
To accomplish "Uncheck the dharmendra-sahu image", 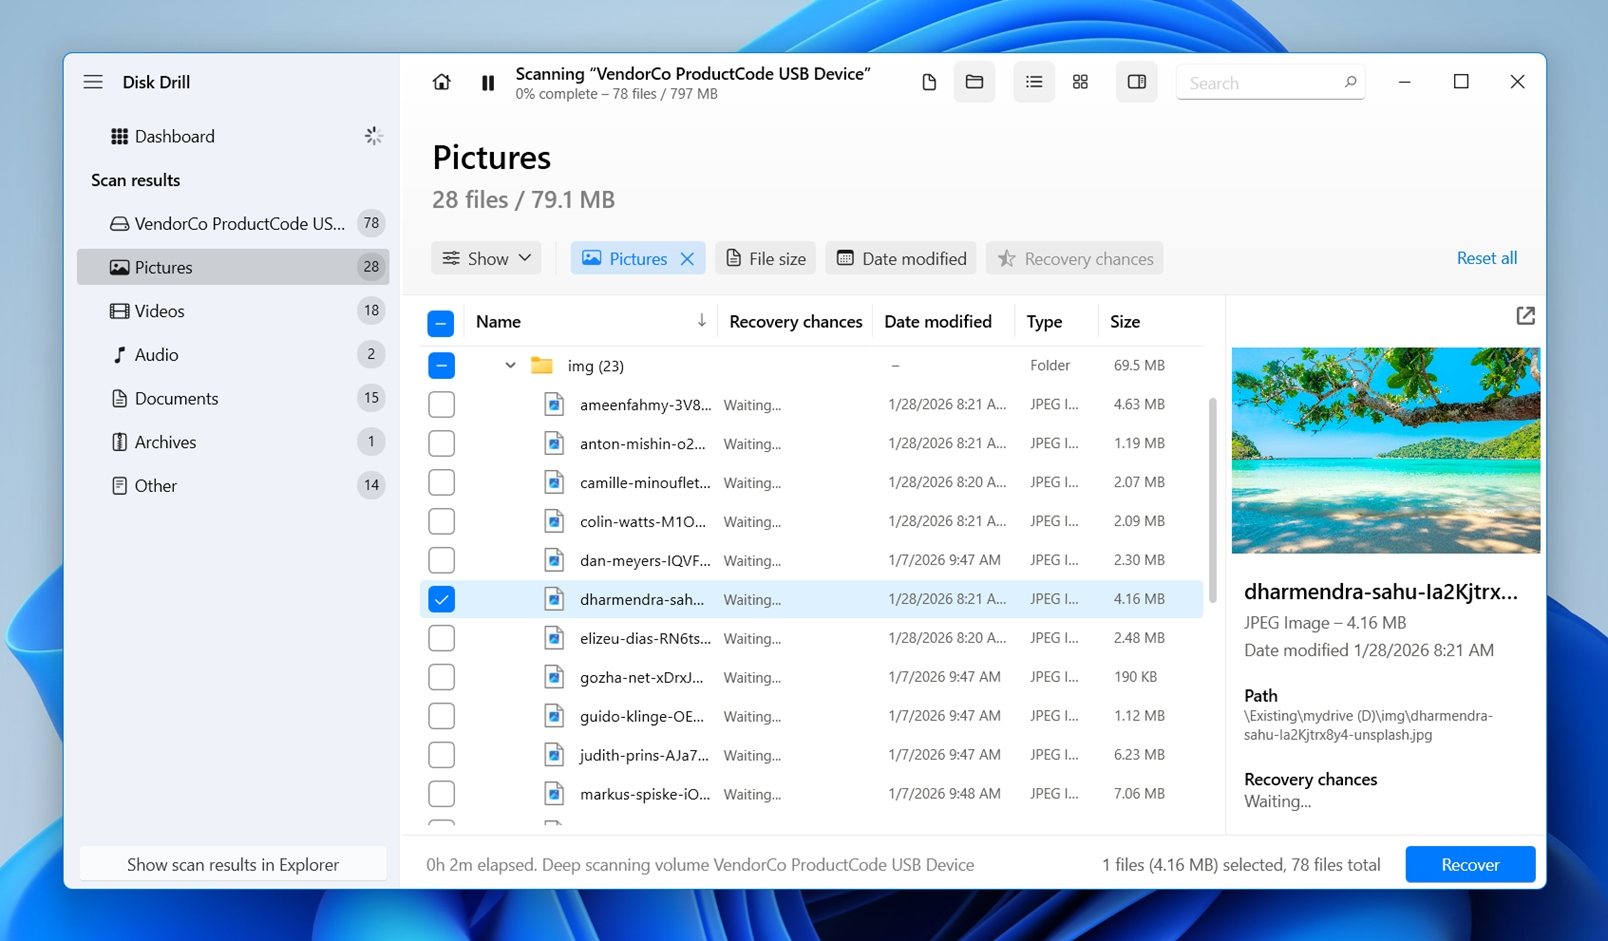I will point(441,598).
